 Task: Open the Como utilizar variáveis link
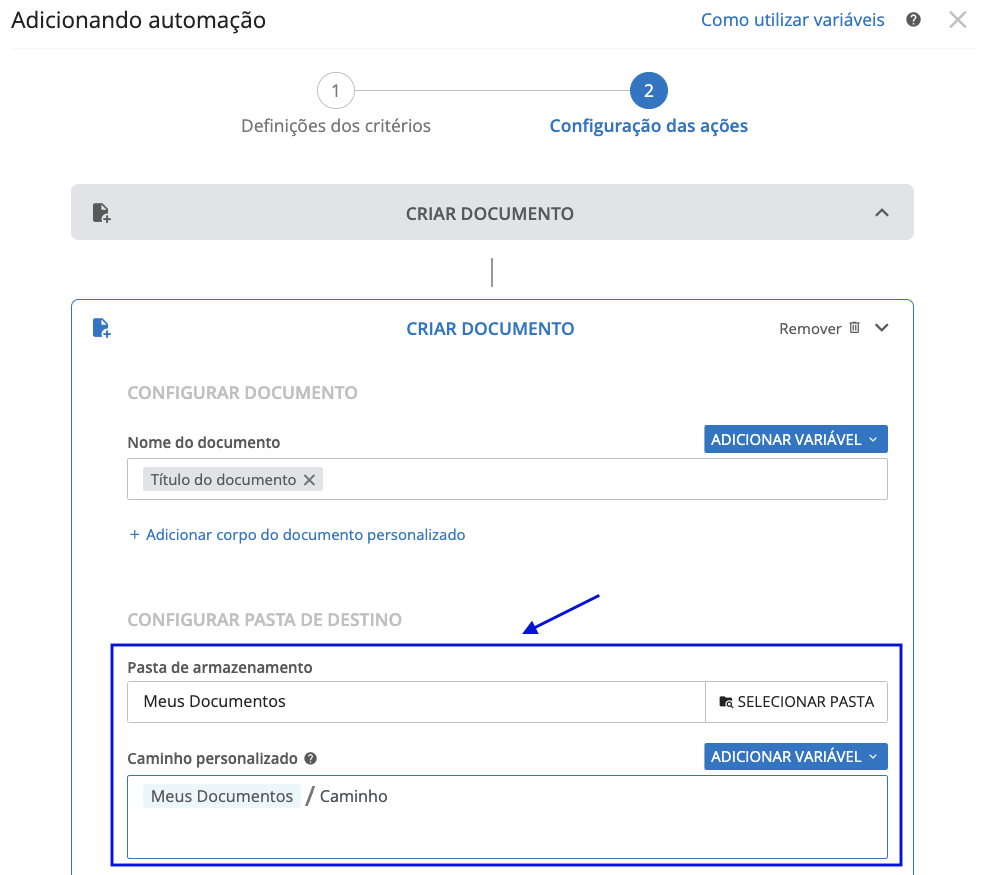[792, 20]
